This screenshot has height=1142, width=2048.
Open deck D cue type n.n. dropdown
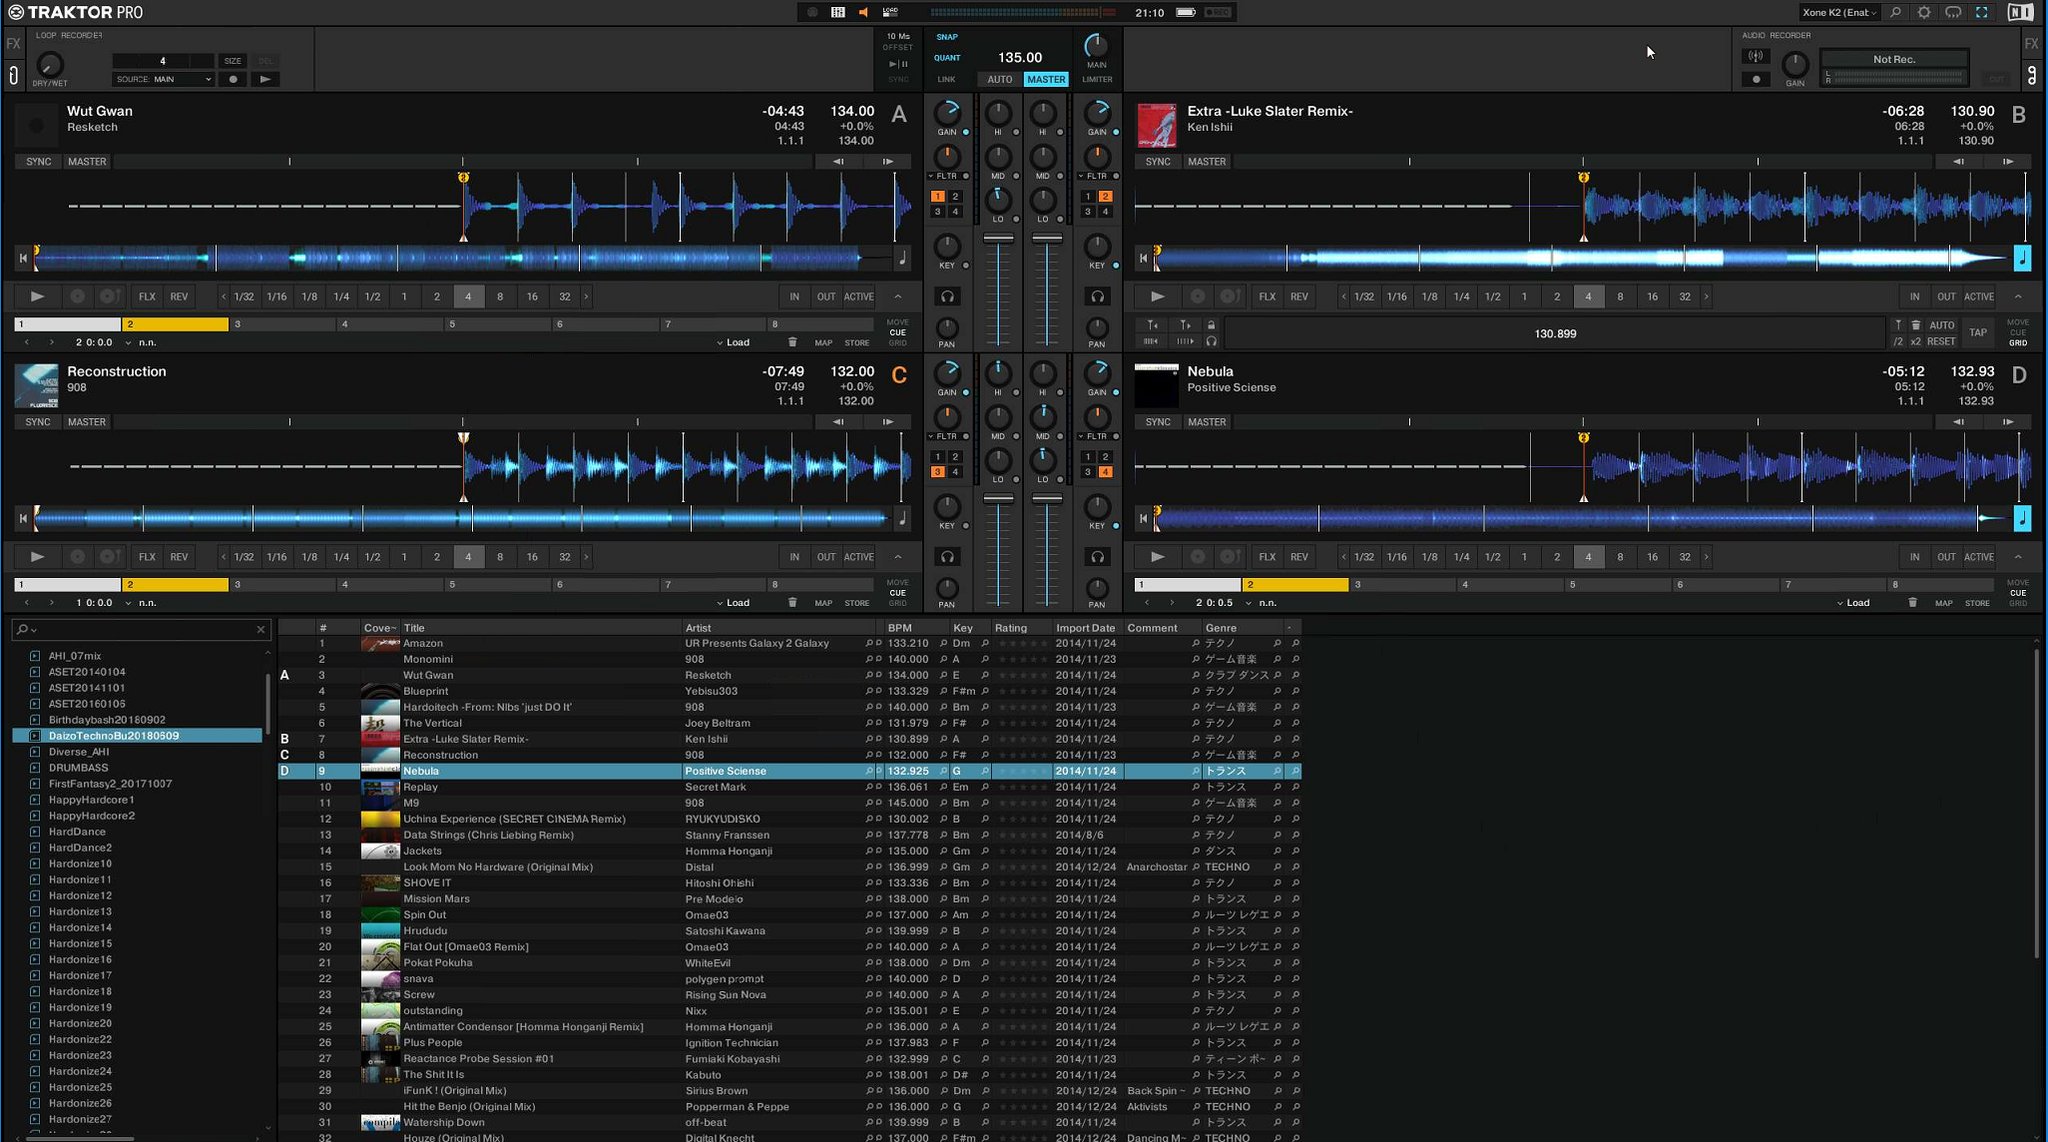point(1261,602)
